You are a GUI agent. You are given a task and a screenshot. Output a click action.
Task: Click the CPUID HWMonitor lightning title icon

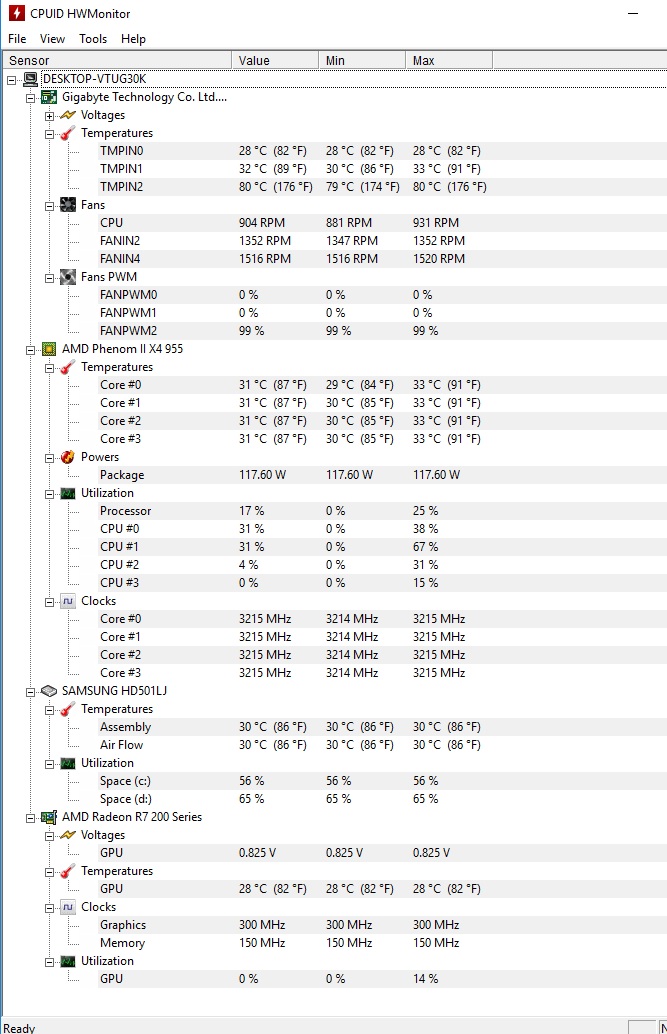tap(16, 14)
